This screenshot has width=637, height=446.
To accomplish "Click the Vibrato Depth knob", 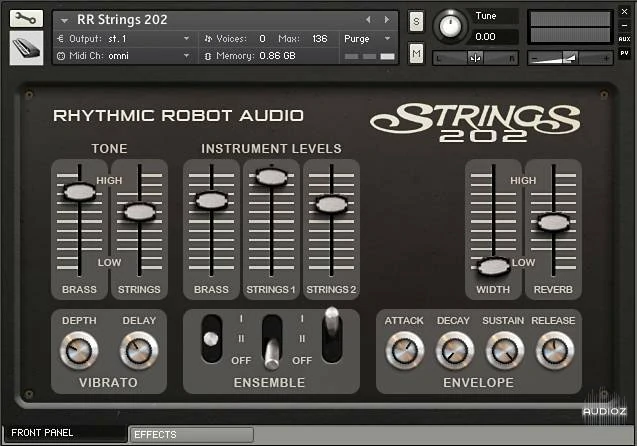I will click(79, 351).
